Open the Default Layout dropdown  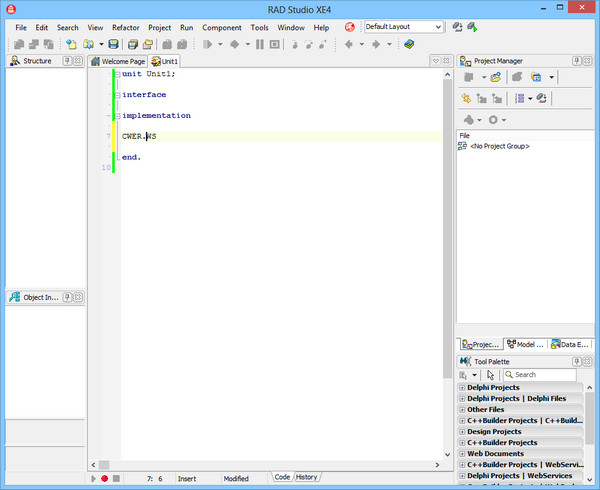438,27
